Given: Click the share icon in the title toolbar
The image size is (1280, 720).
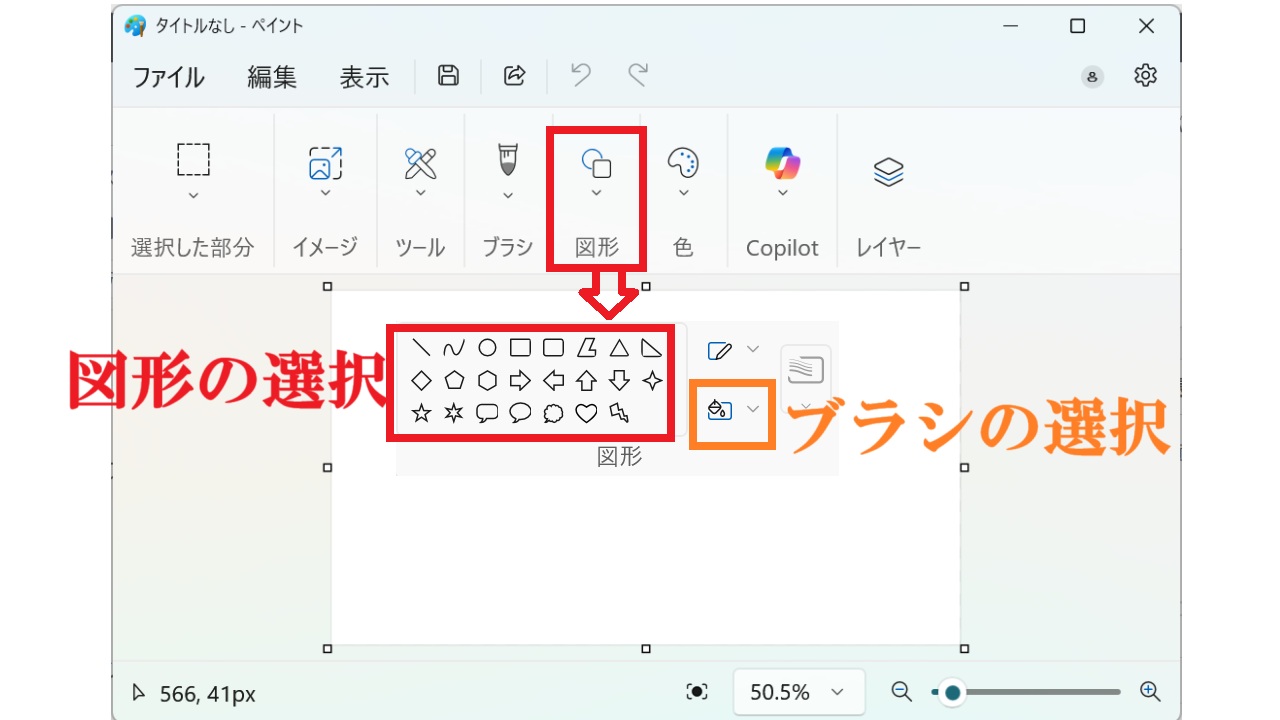Looking at the screenshot, I should [x=514, y=75].
